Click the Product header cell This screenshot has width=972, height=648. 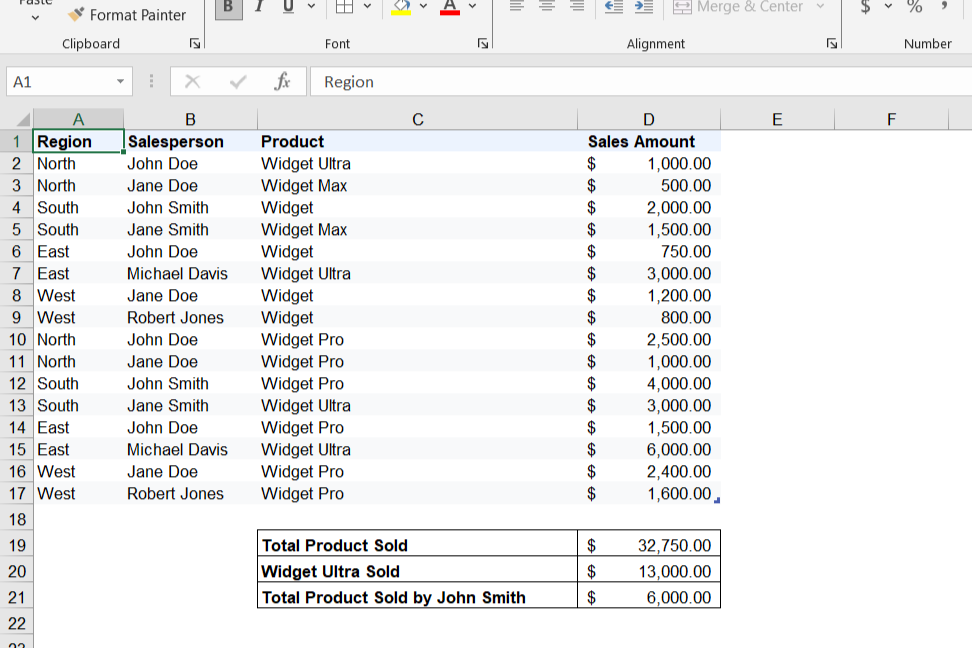click(x=418, y=141)
